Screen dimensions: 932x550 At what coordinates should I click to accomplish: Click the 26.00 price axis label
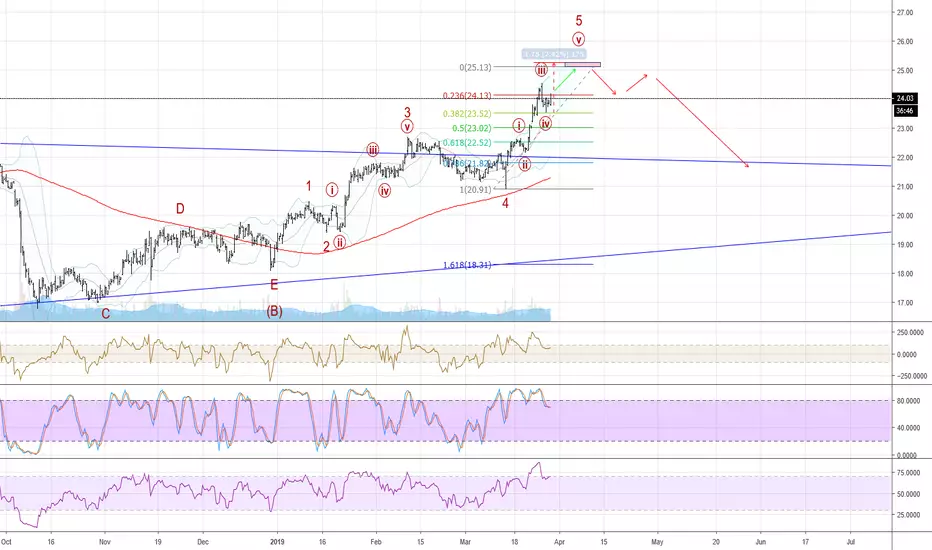click(x=905, y=42)
